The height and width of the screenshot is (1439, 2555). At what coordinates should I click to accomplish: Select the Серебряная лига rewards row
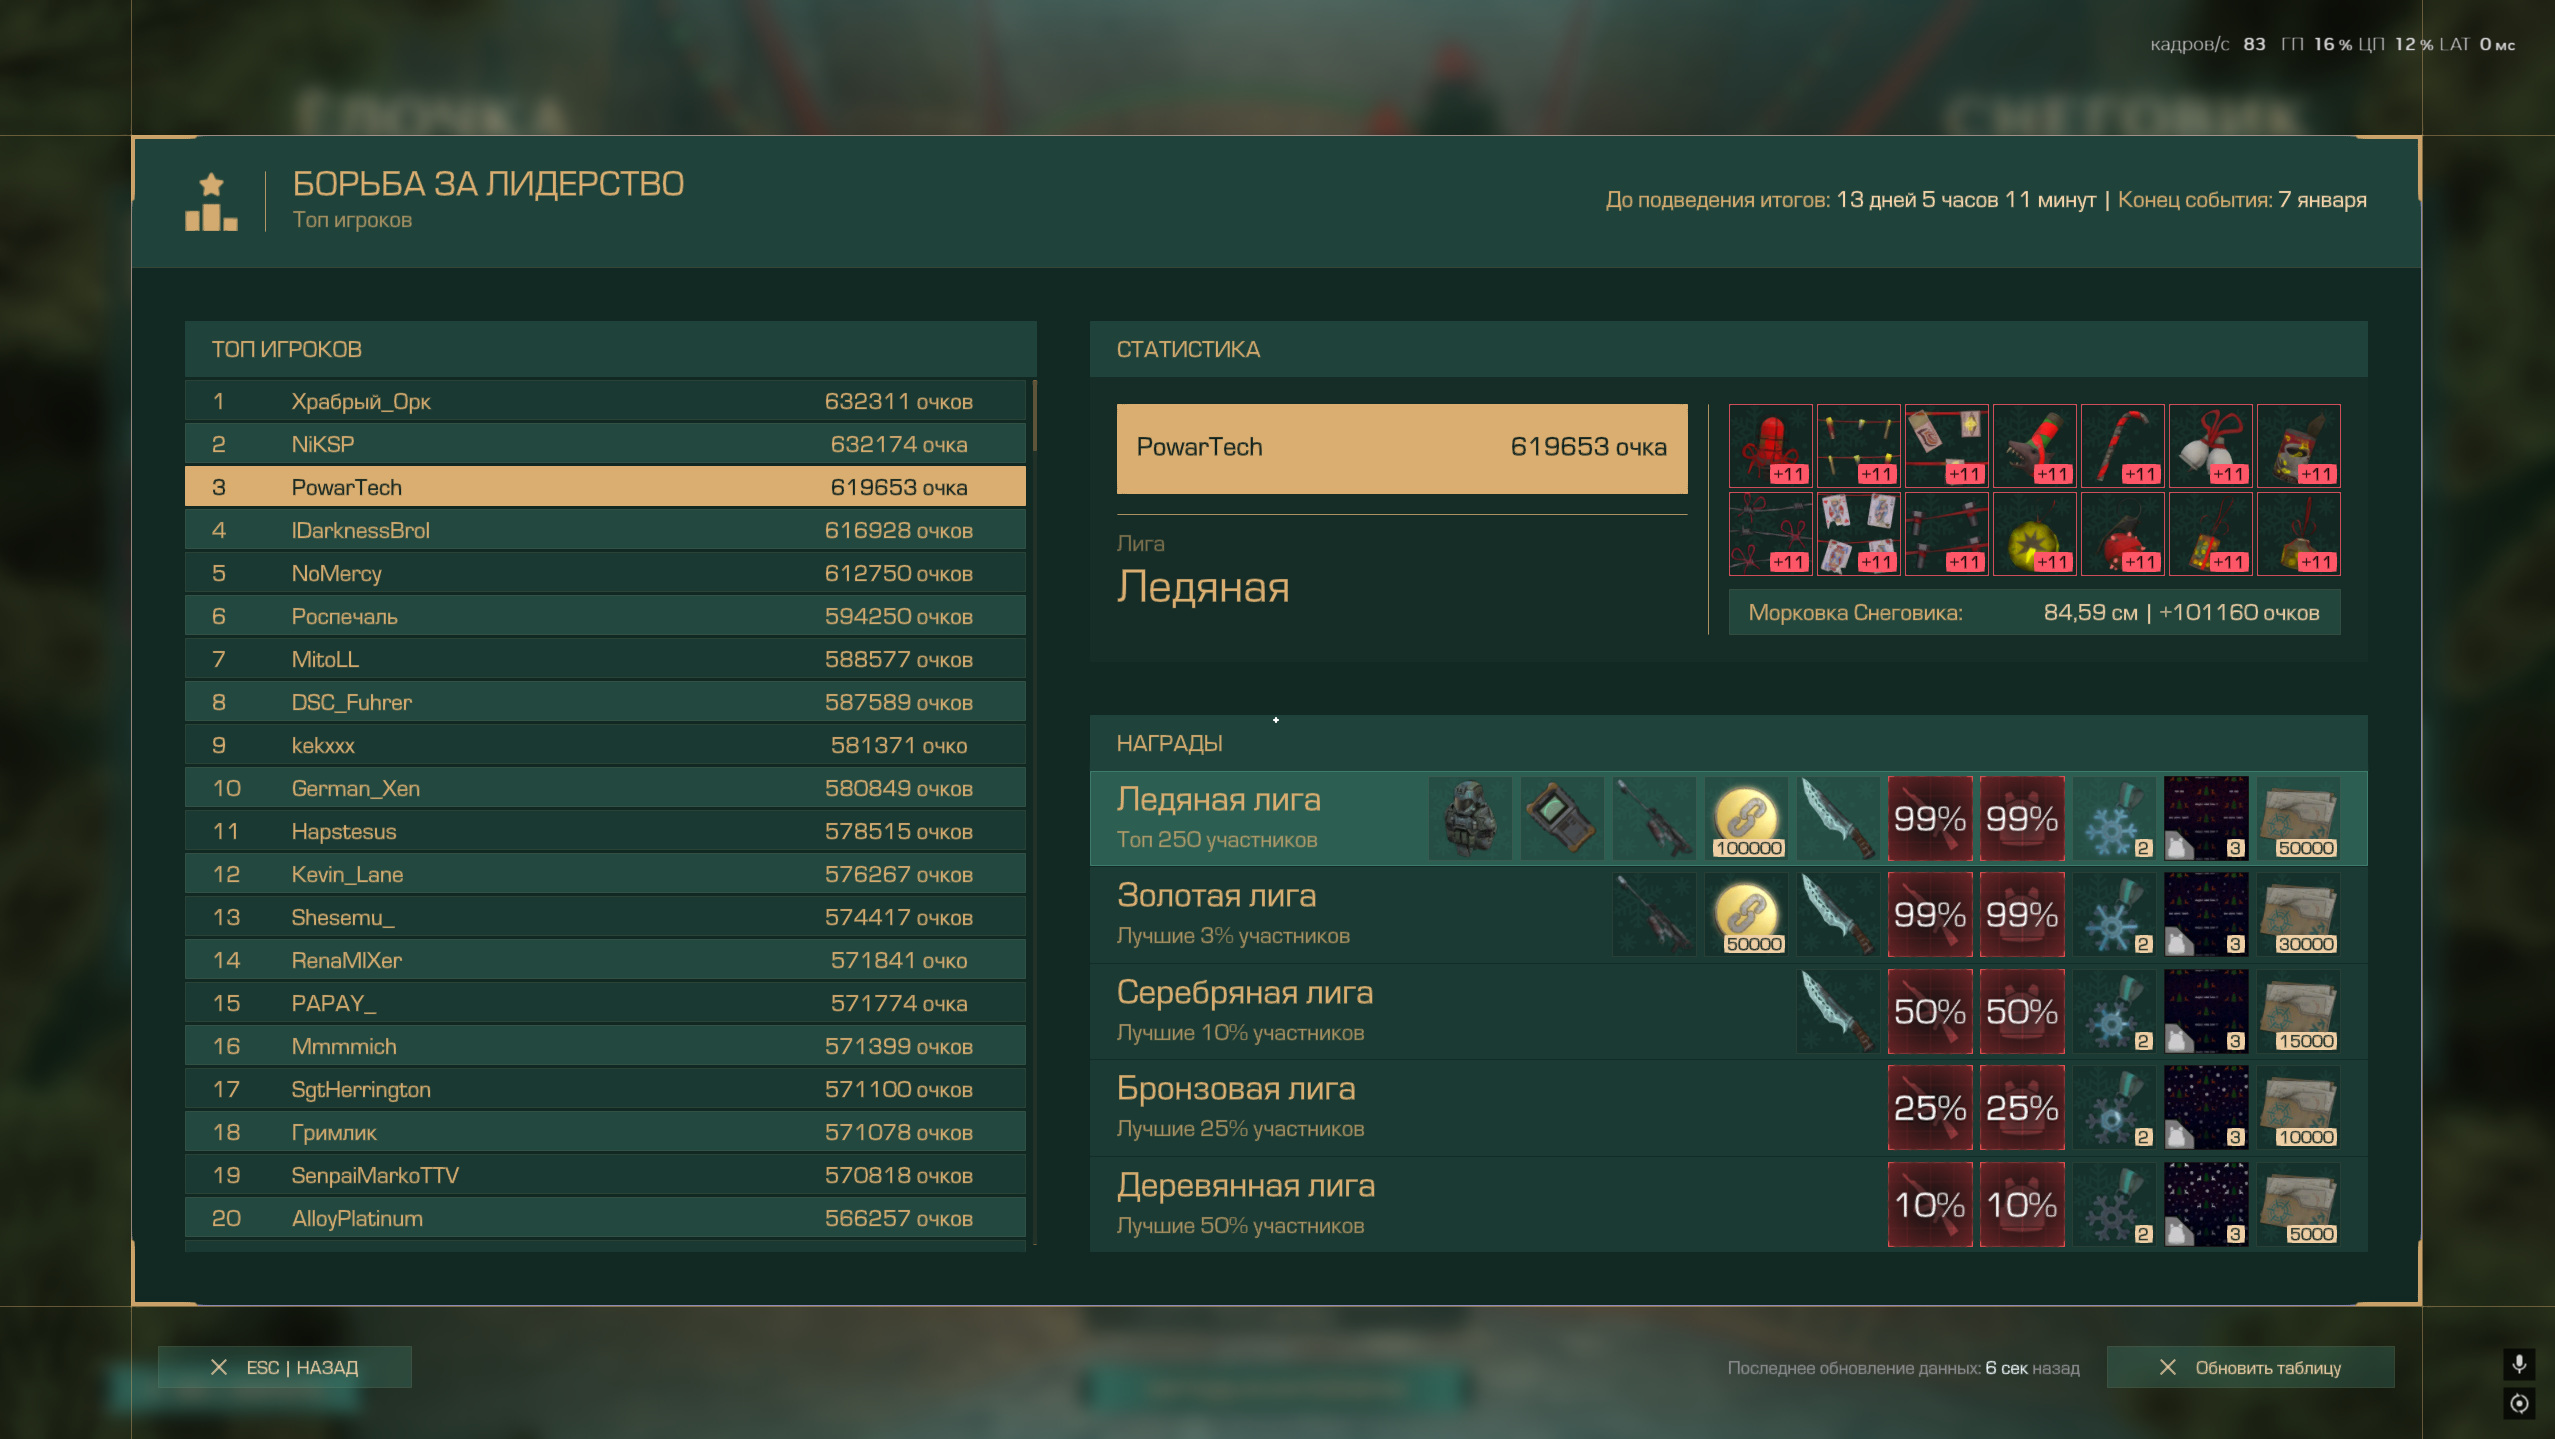(x=1728, y=1011)
